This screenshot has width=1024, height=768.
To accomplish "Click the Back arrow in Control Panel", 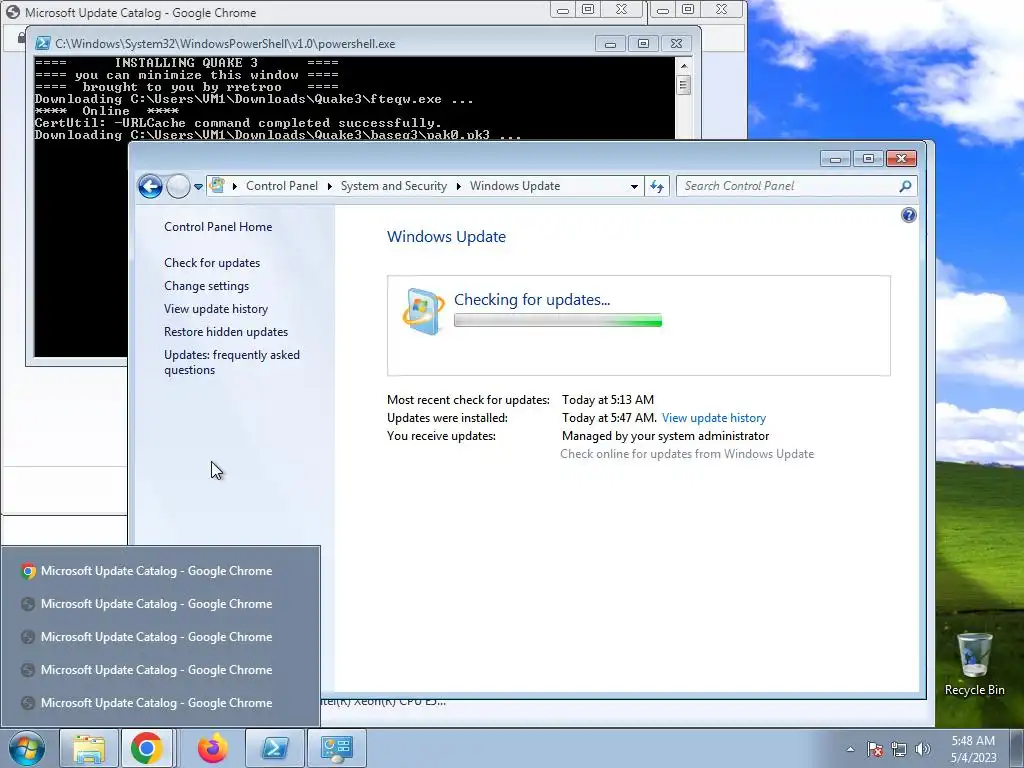I will click(150, 187).
